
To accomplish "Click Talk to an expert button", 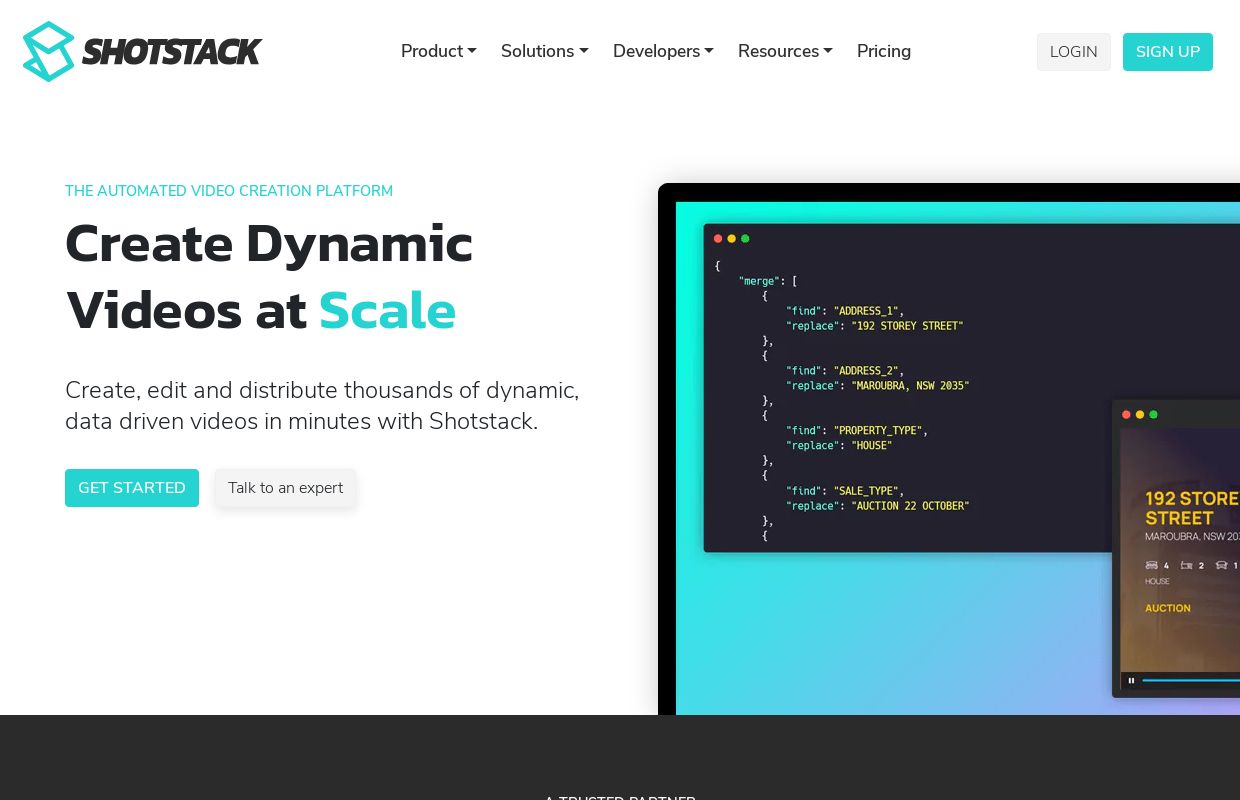I will pos(285,488).
